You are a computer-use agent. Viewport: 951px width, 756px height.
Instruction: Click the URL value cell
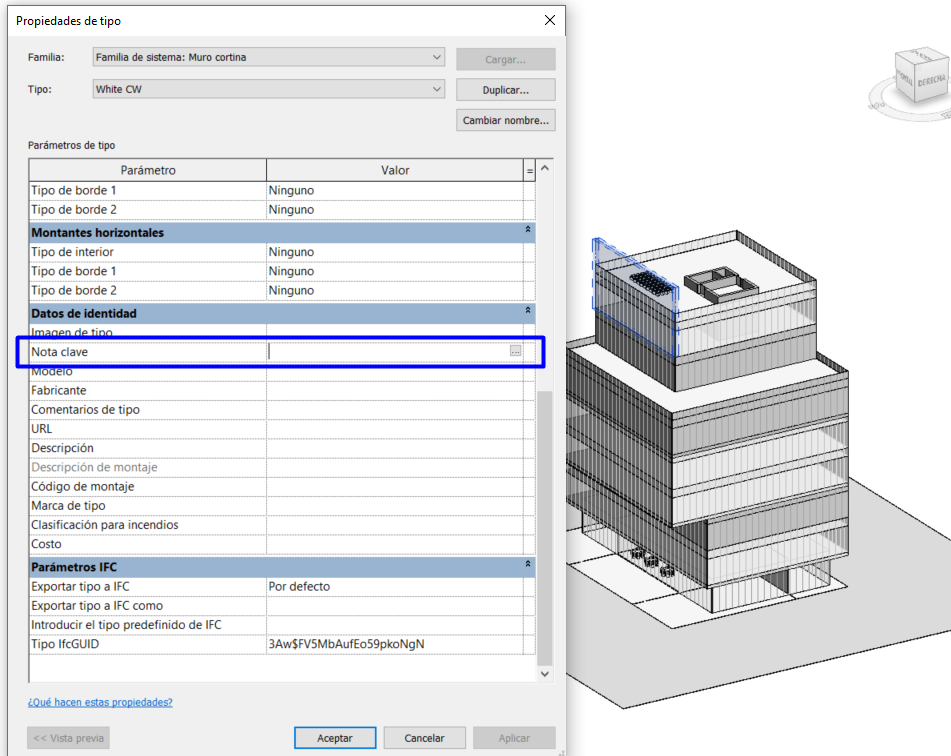pos(395,429)
